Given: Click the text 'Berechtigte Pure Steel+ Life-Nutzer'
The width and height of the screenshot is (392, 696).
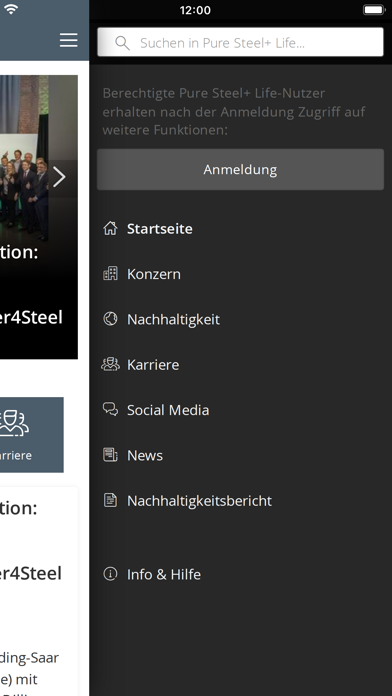Looking at the screenshot, I should 214,93.
